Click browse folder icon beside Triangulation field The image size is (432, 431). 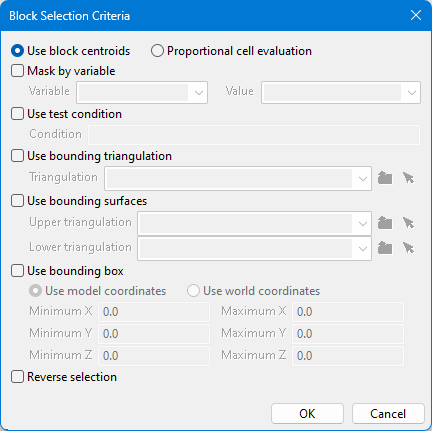tap(385, 178)
